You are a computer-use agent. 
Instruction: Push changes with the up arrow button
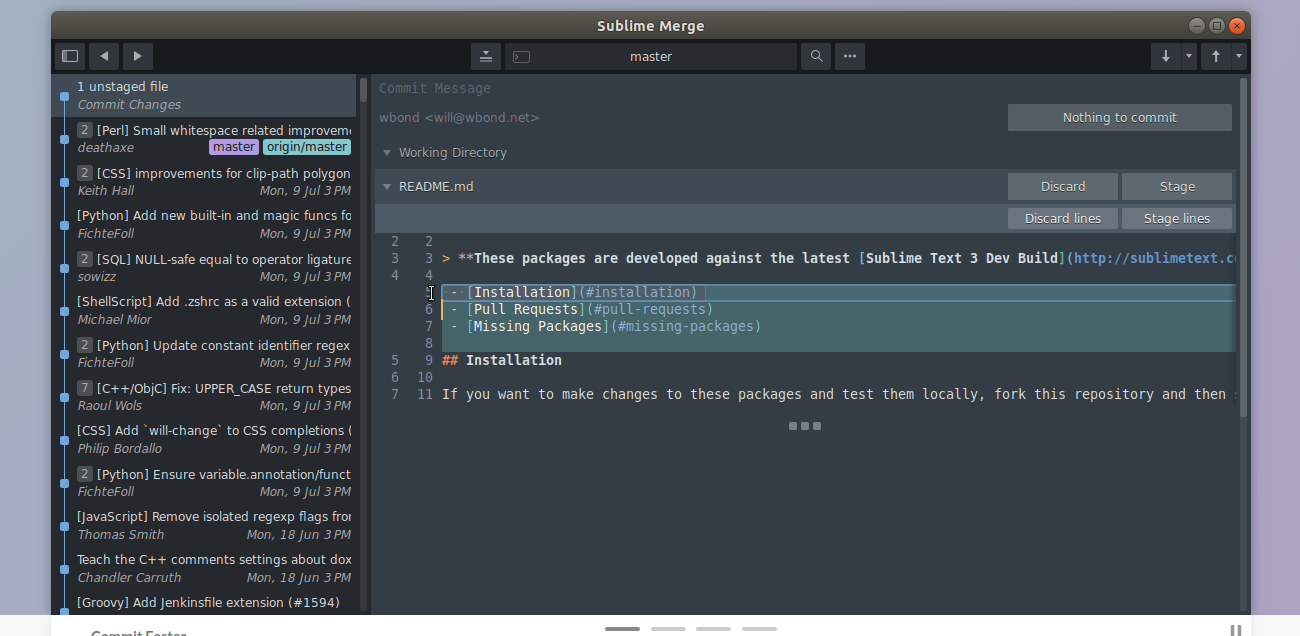1216,56
